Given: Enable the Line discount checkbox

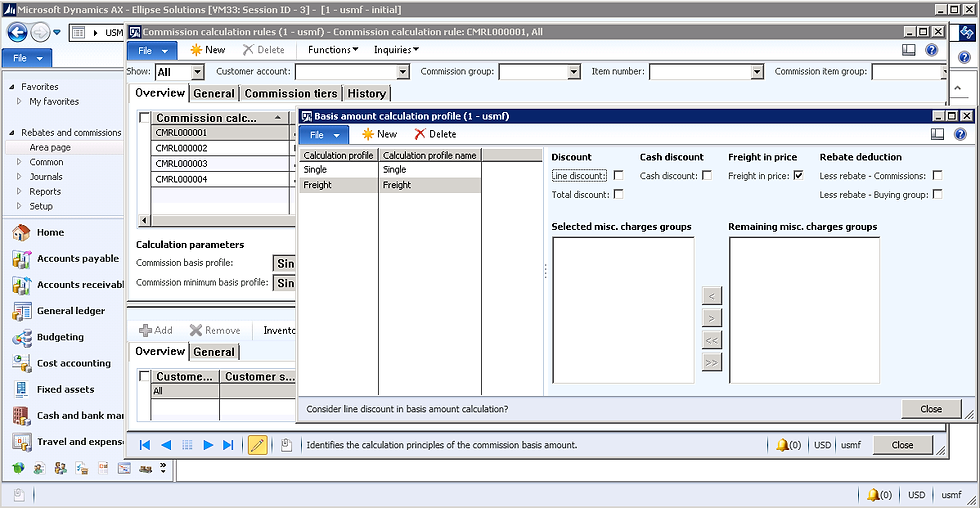Looking at the screenshot, I should (618, 176).
